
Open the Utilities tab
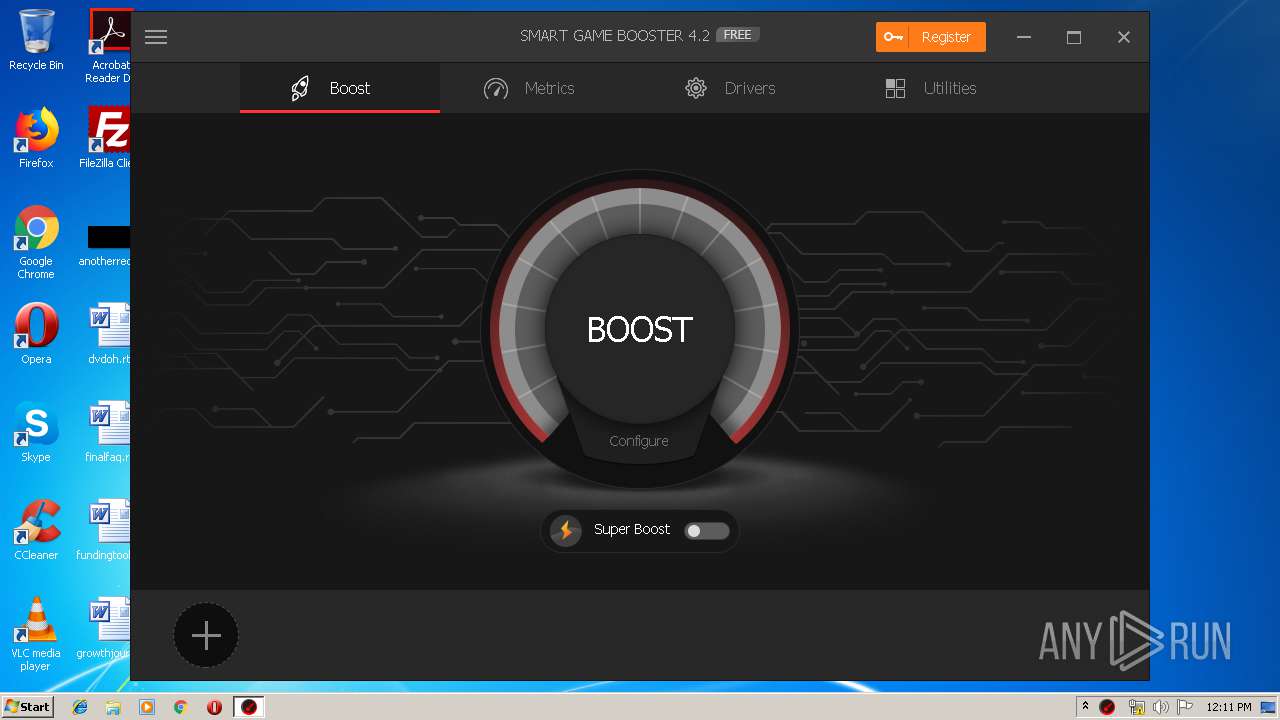coord(930,88)
